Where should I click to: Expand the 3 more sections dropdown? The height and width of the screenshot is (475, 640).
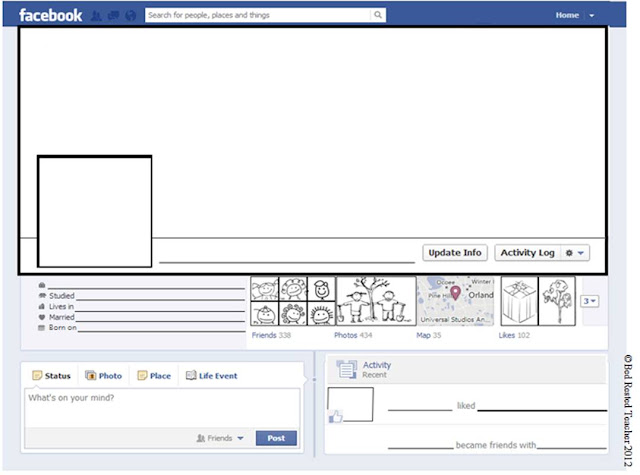[589, 301]
